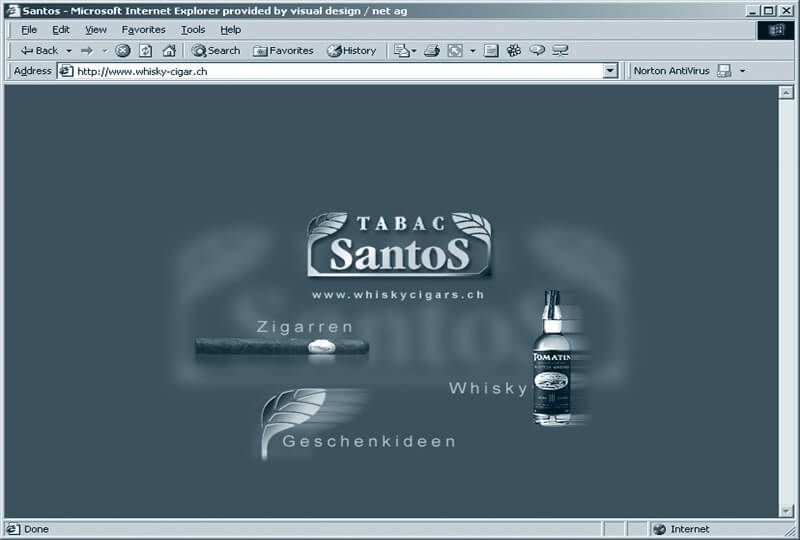Screen dimensions: 800x540
Task: Expand the Norton AntiVirus dropdown arrow
Action: pyautogui.click(x=742, y=71)
